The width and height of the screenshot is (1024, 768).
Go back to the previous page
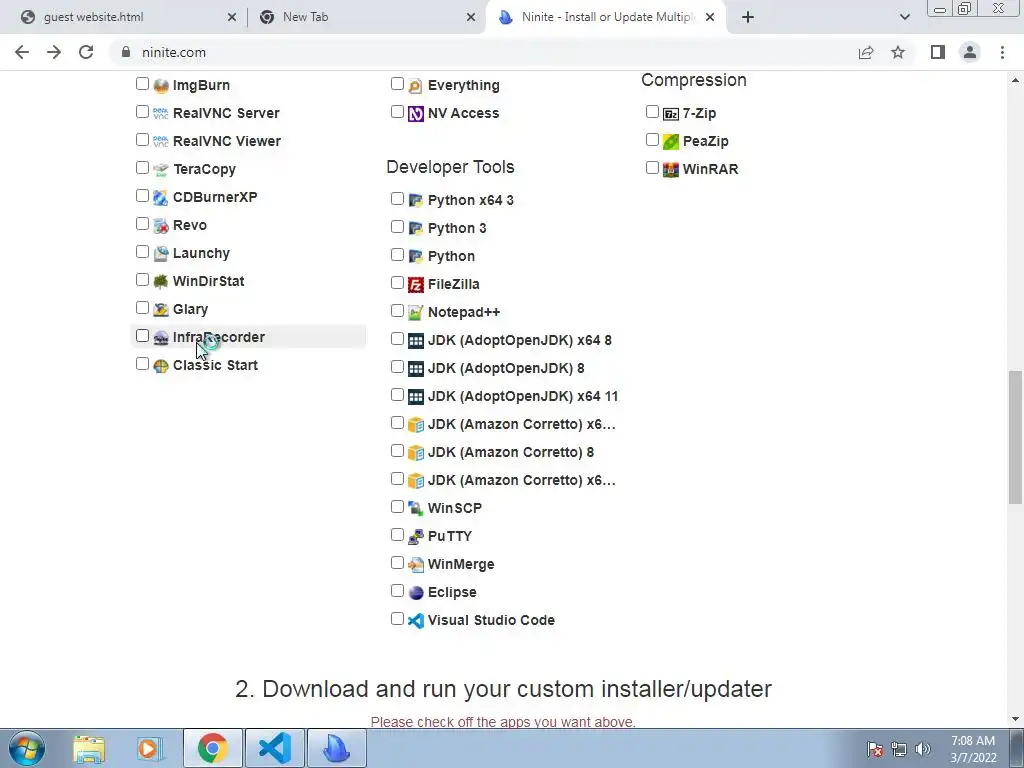pyautogui.click(x=22, y=52)
